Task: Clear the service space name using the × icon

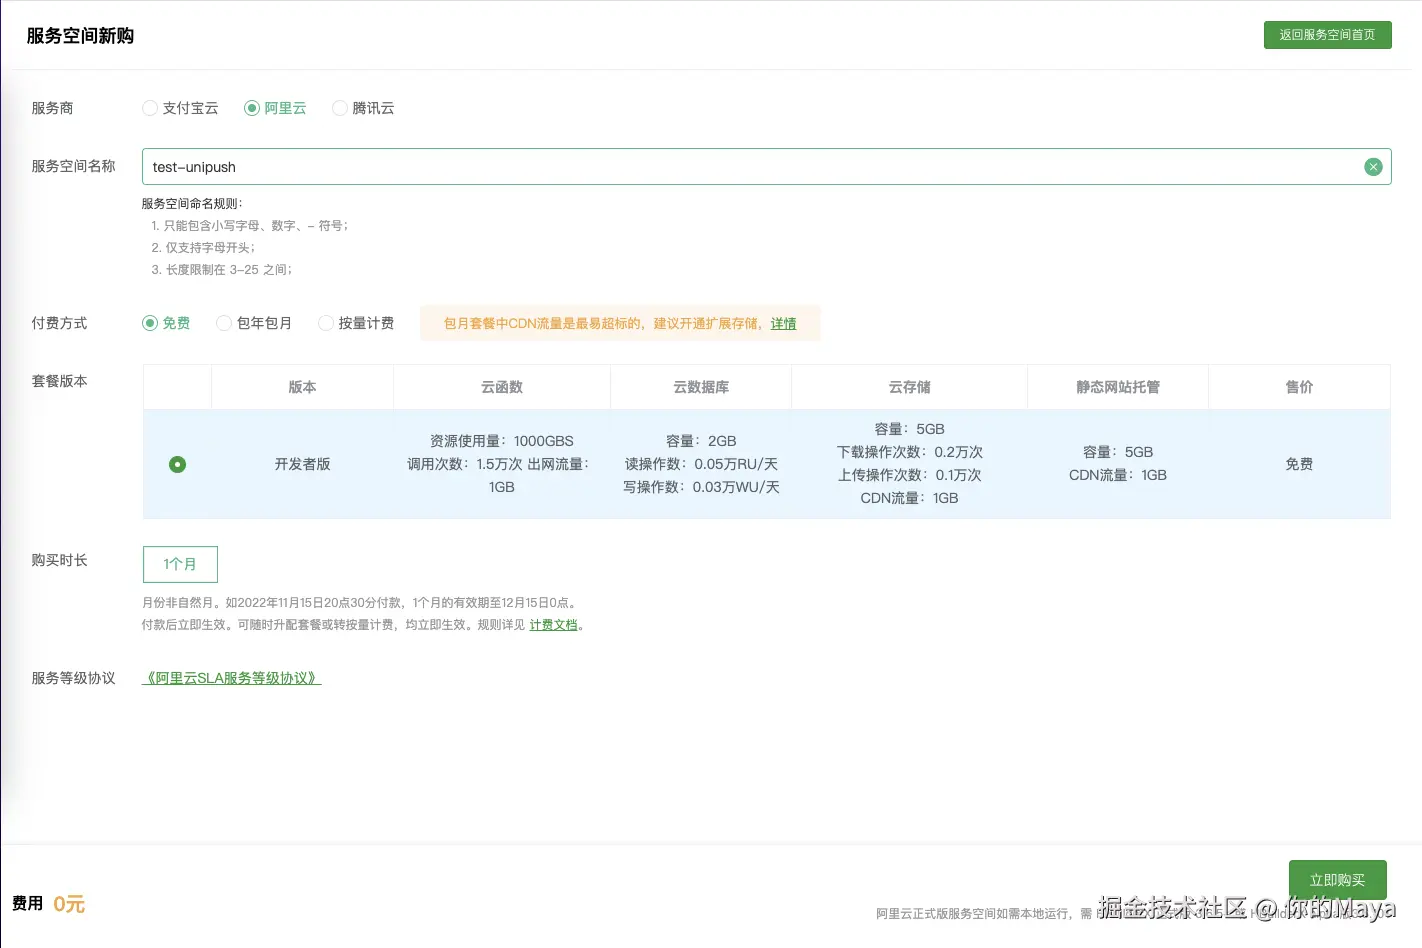Action: pos(1373,167)
